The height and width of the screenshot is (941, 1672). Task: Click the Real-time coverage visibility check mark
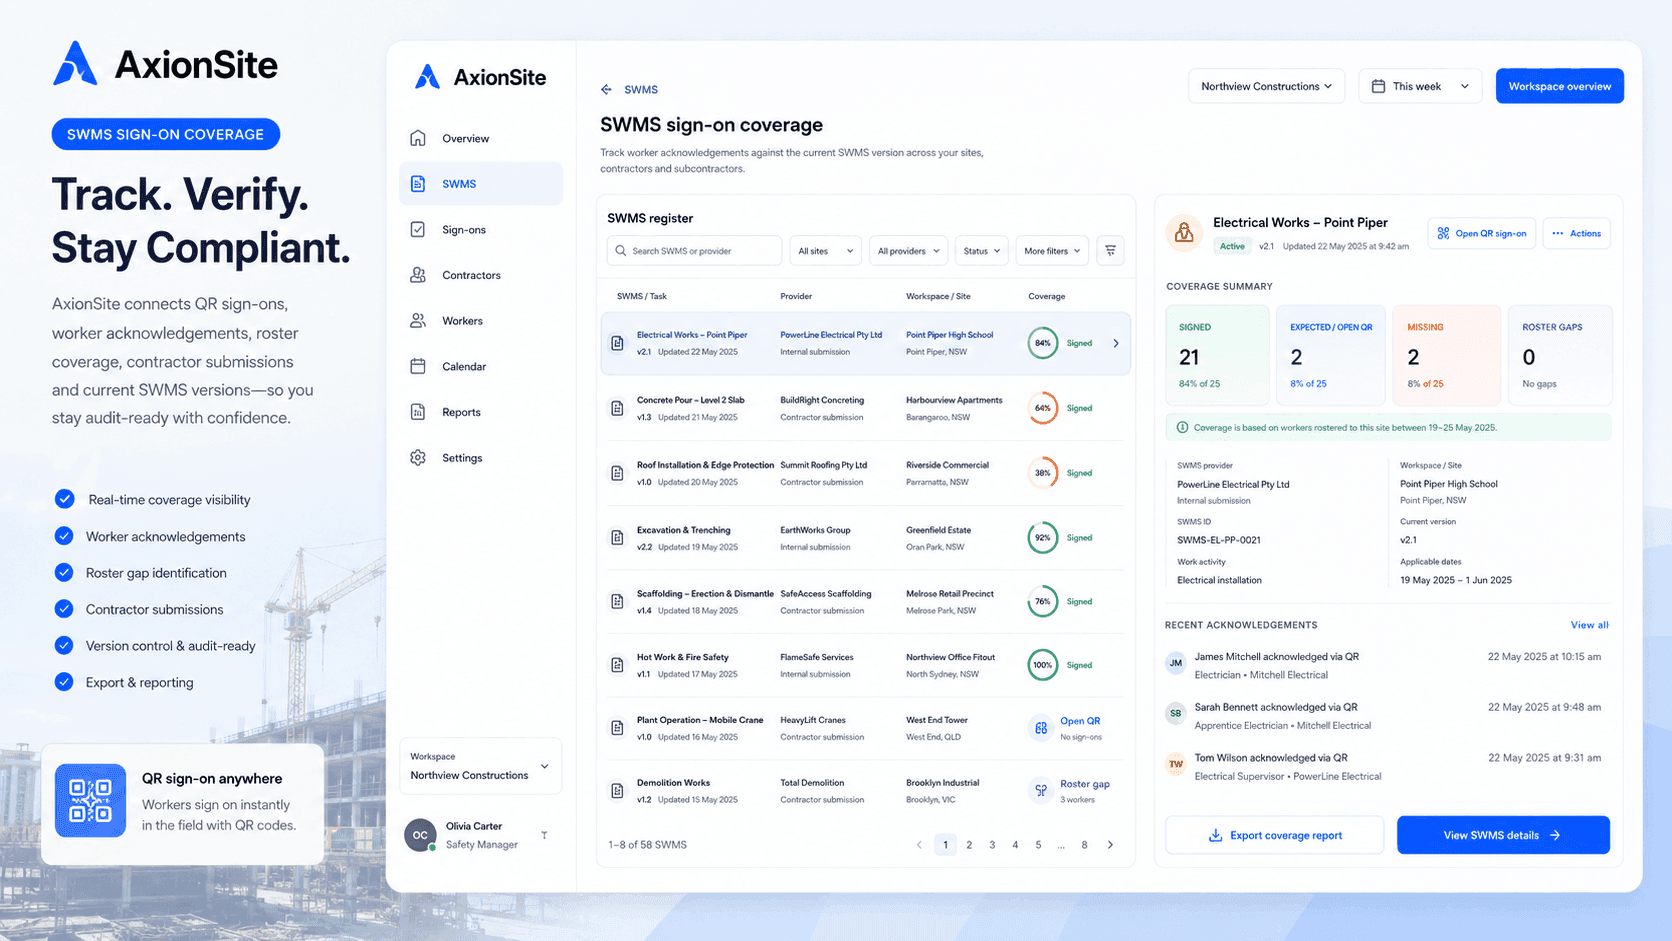(64, 499)
